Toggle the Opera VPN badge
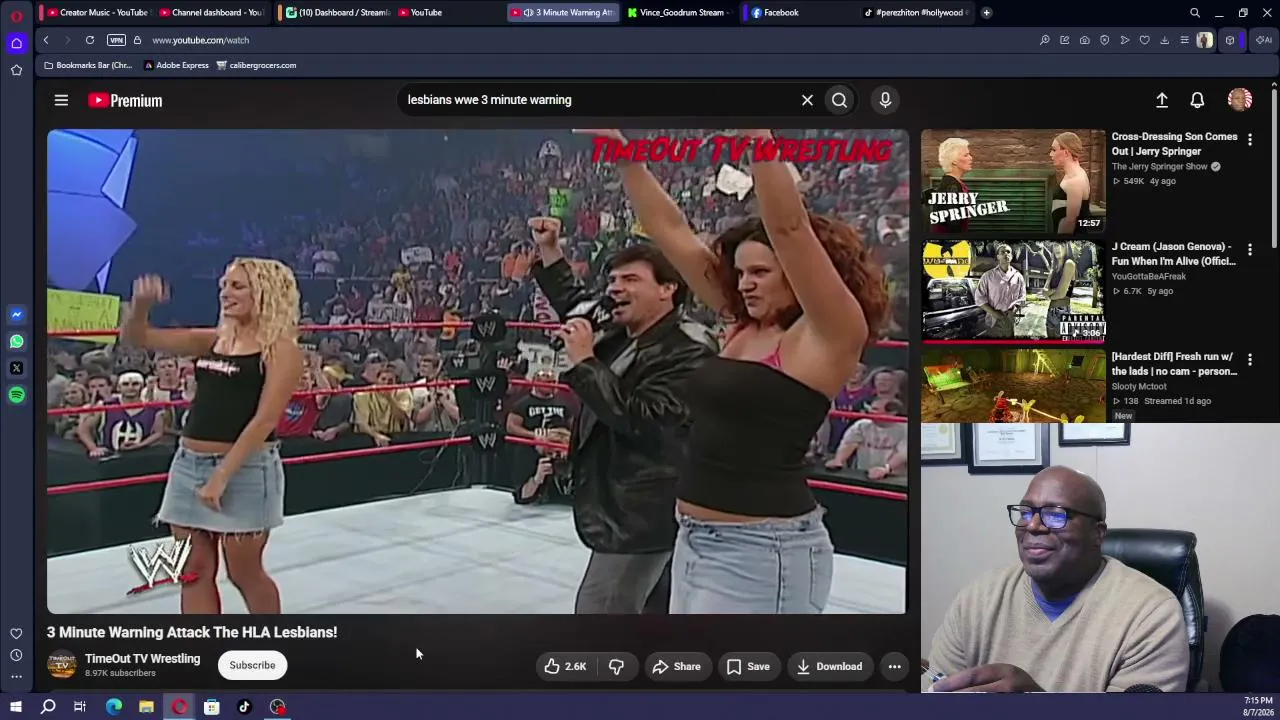Image resolution: width=1280 pixels, height=720 pixels. point(116,40)
